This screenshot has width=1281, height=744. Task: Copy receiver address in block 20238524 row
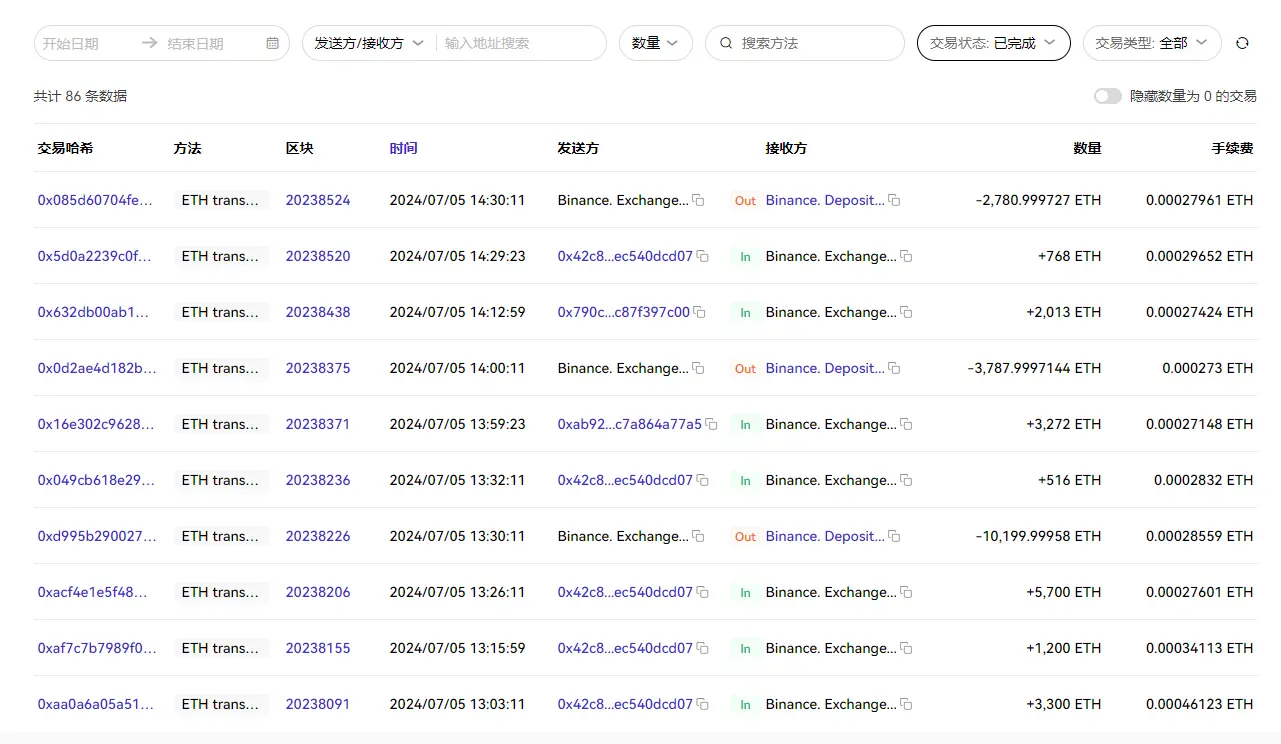pyautogui.click(x=894, y=200)
